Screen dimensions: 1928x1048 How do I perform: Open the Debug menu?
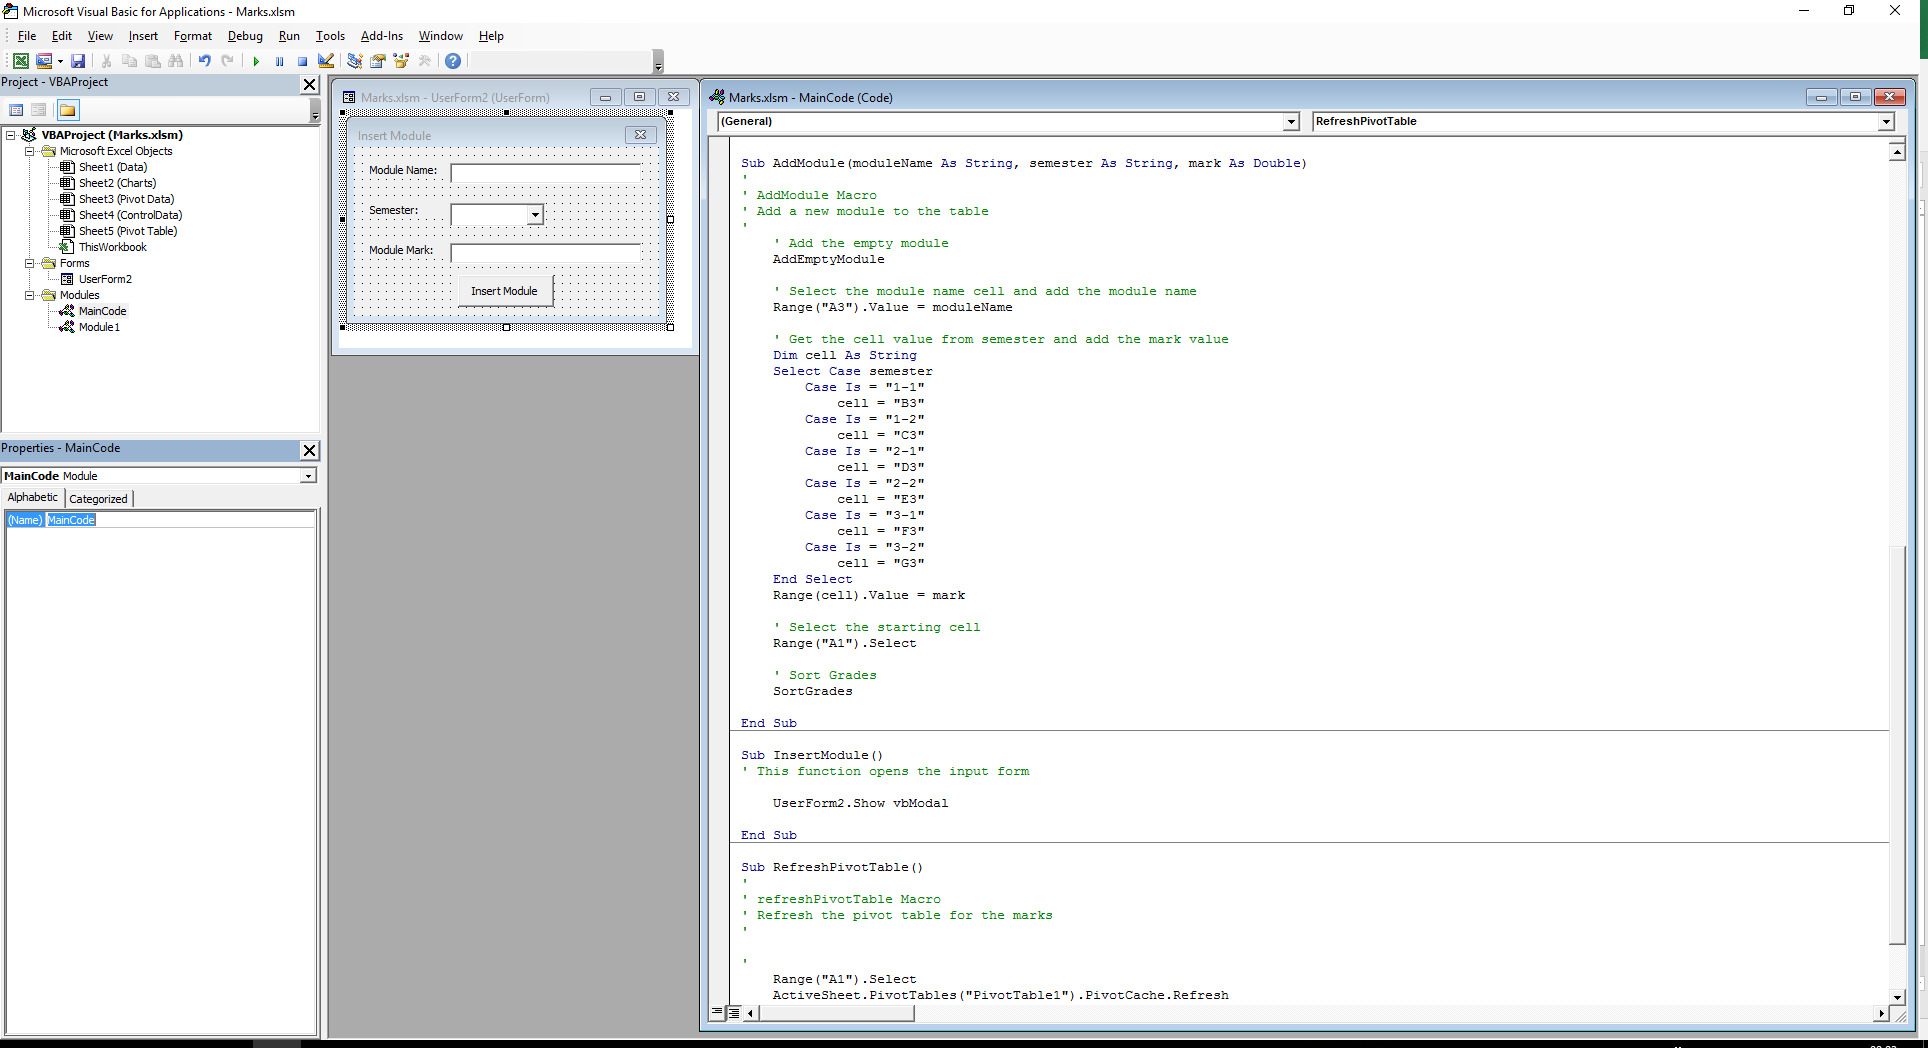pyautogui.click(x=245, y=36)
